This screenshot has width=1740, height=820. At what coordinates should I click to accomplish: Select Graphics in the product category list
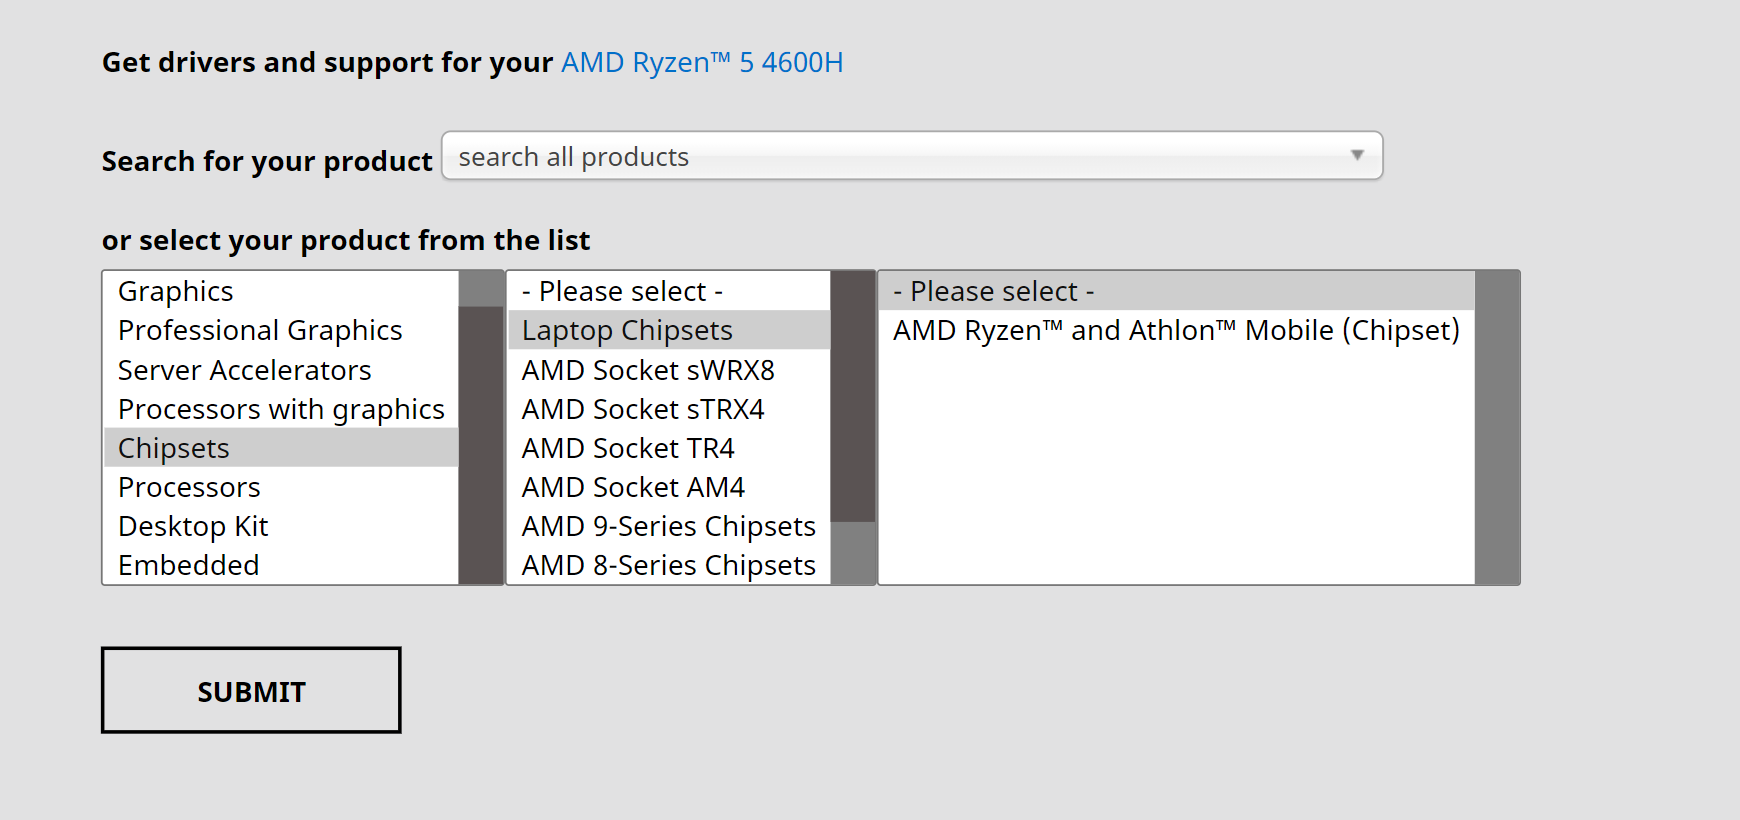281,291
